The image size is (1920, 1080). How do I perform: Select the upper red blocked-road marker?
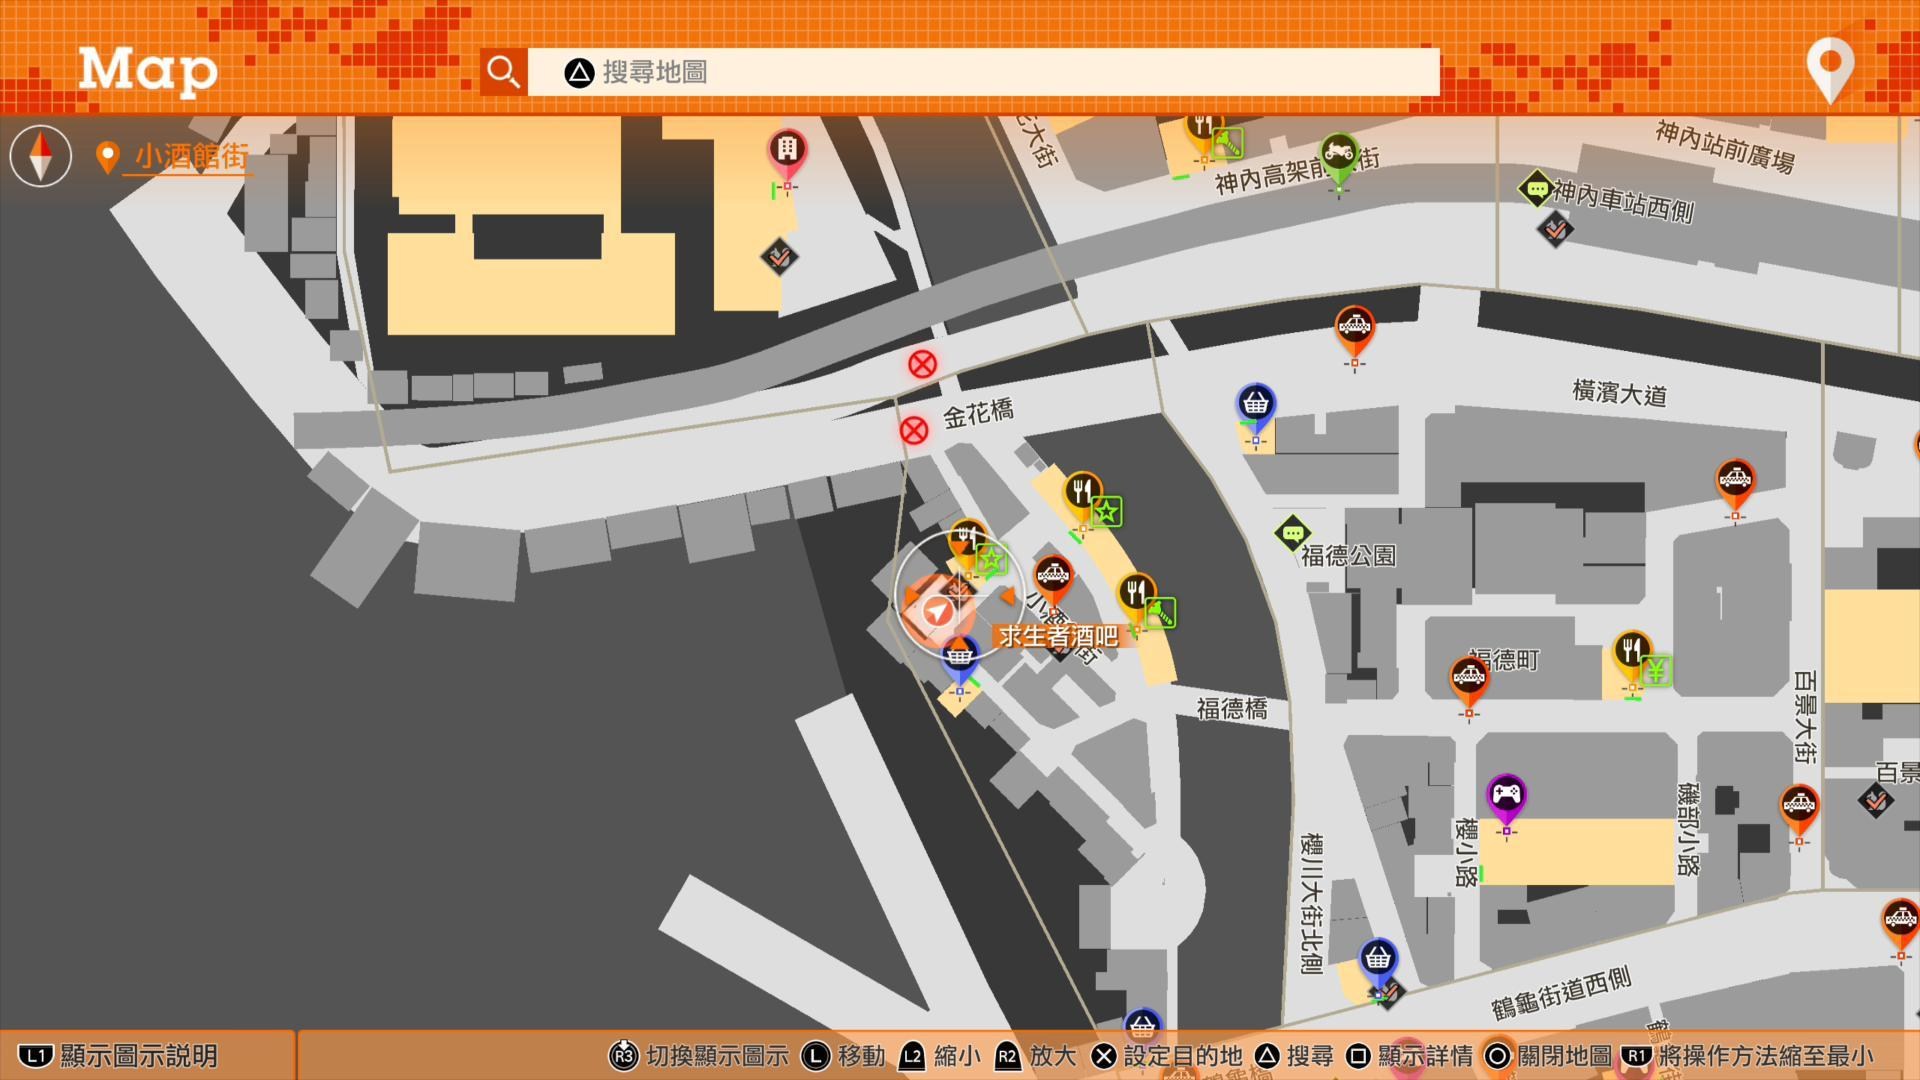tap(922, 364)
